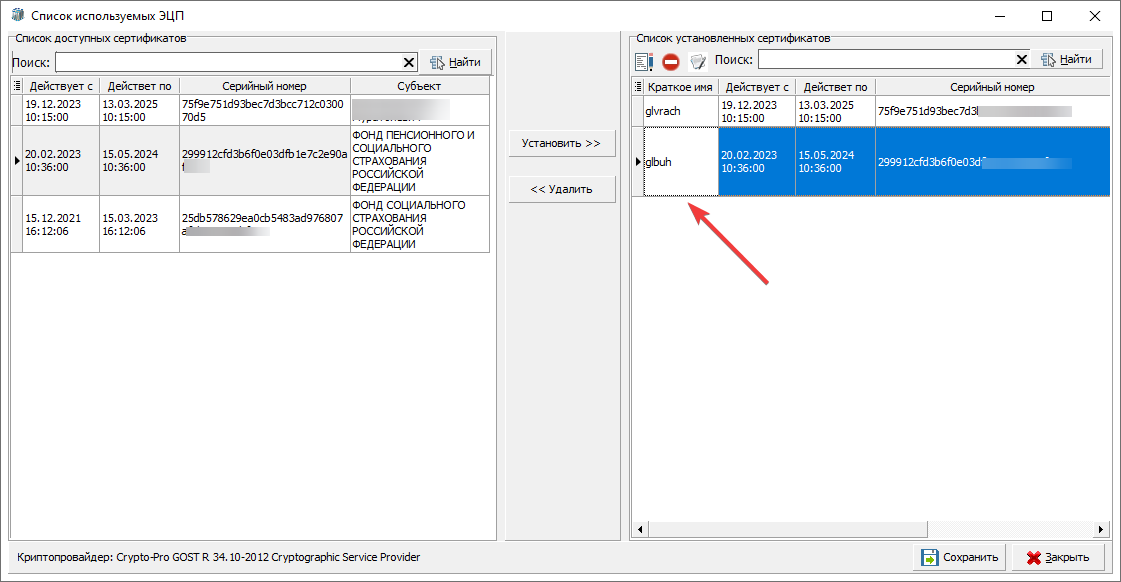
Task: Sort available list by Серийный номер header
Action: click(x=265, y=86)
